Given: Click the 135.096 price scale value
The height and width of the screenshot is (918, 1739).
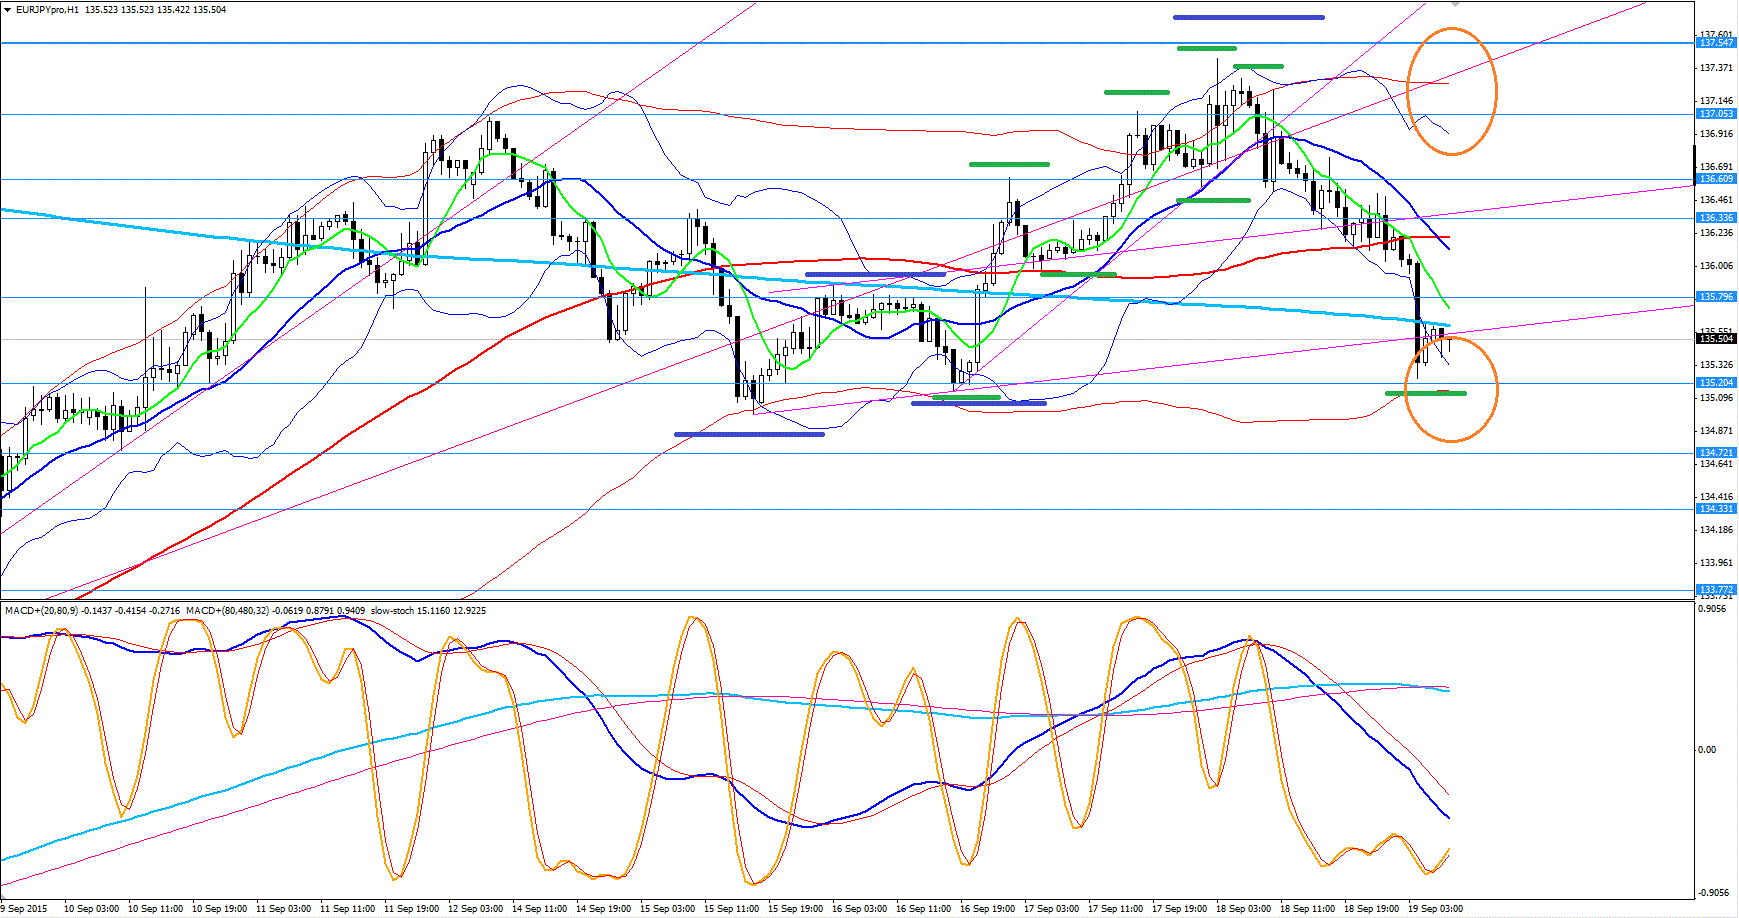Looking at the screenshot, I should (x=1716, y=398).
